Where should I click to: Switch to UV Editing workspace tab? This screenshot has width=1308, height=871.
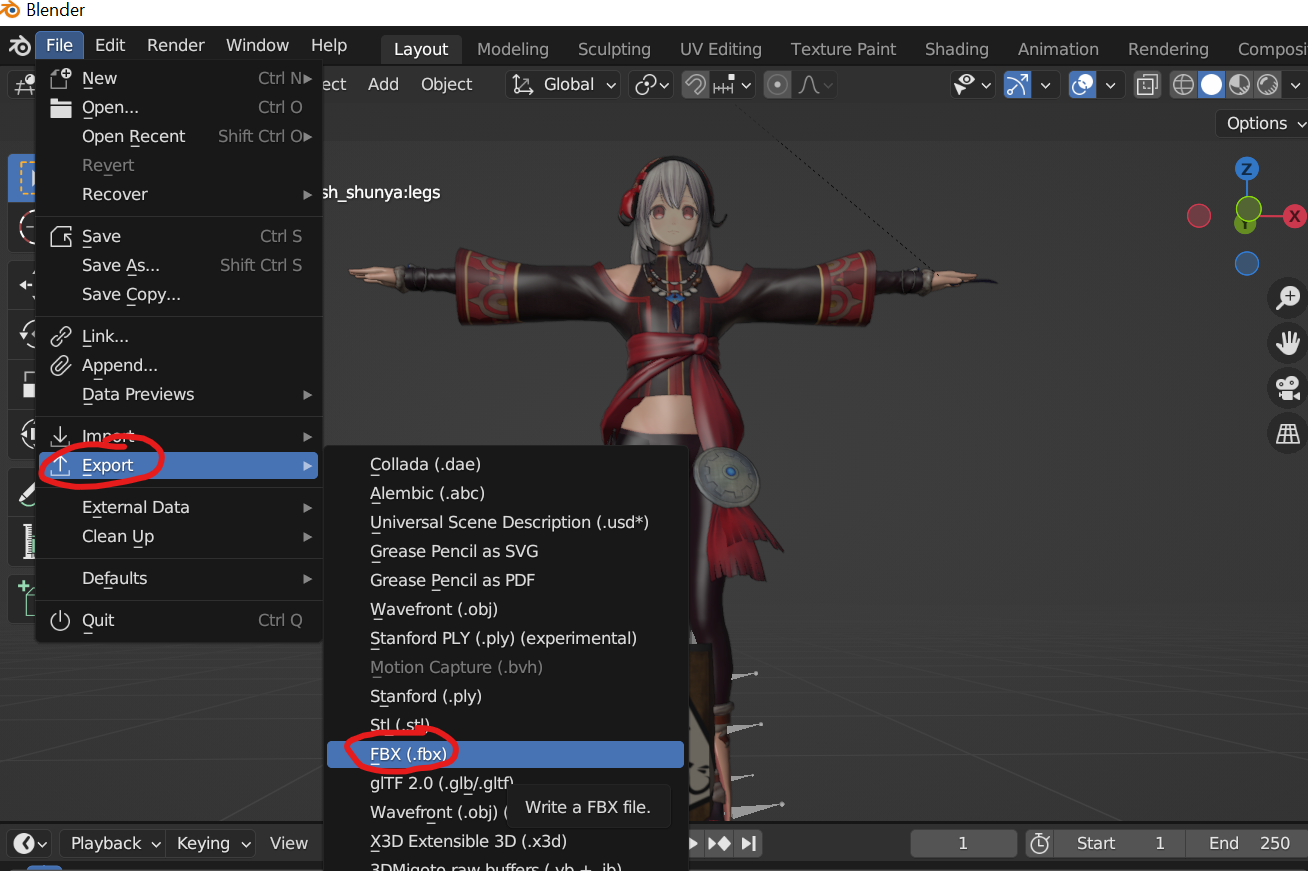point(720,49)
